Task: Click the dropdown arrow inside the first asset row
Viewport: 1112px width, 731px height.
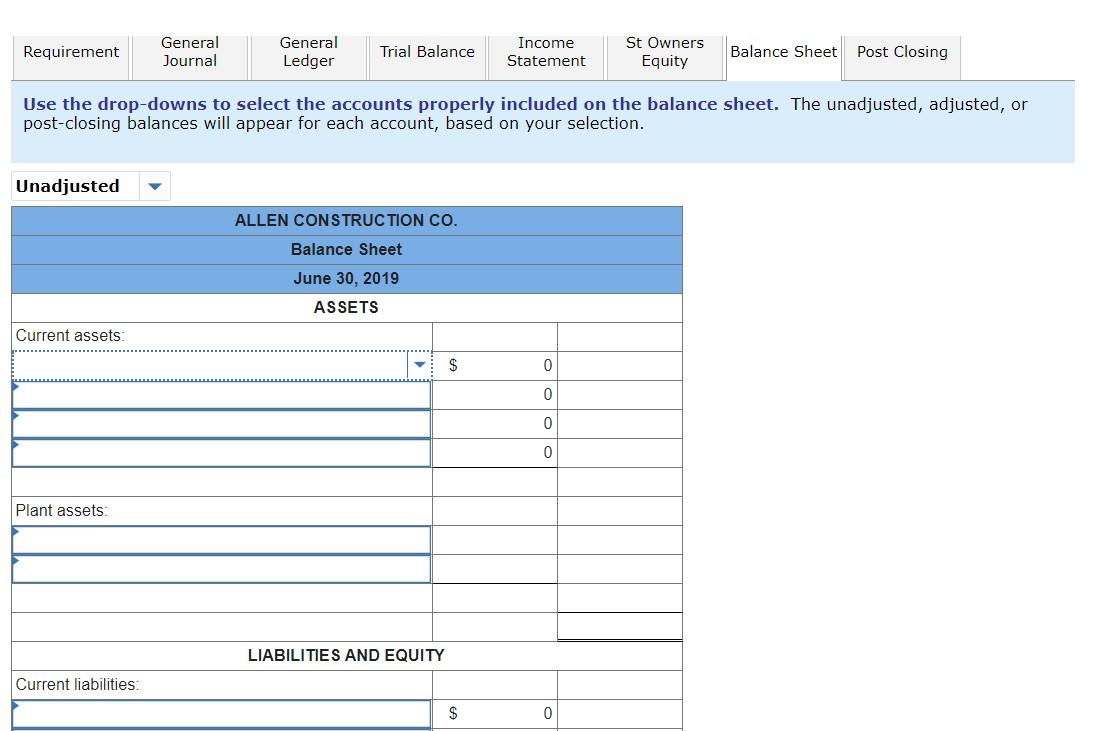Action: click(419, 365)
